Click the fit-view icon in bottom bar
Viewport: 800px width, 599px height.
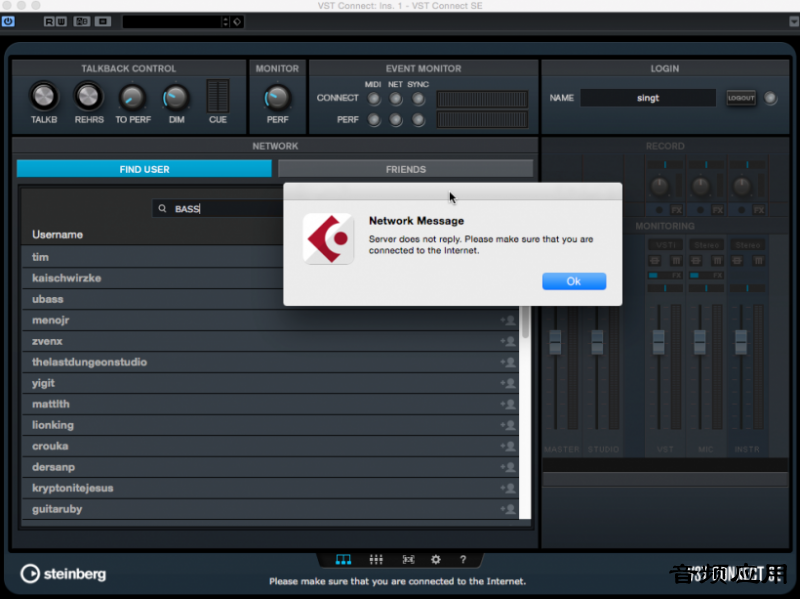coord(408,560)
